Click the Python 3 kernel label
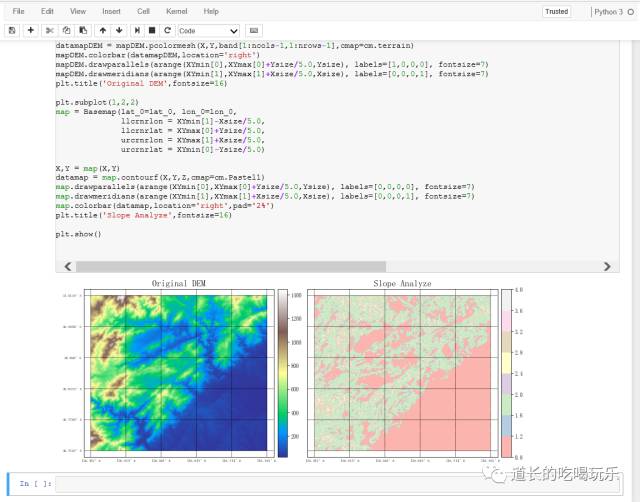This screenshot has width=640, height=502. pos(608,12)
